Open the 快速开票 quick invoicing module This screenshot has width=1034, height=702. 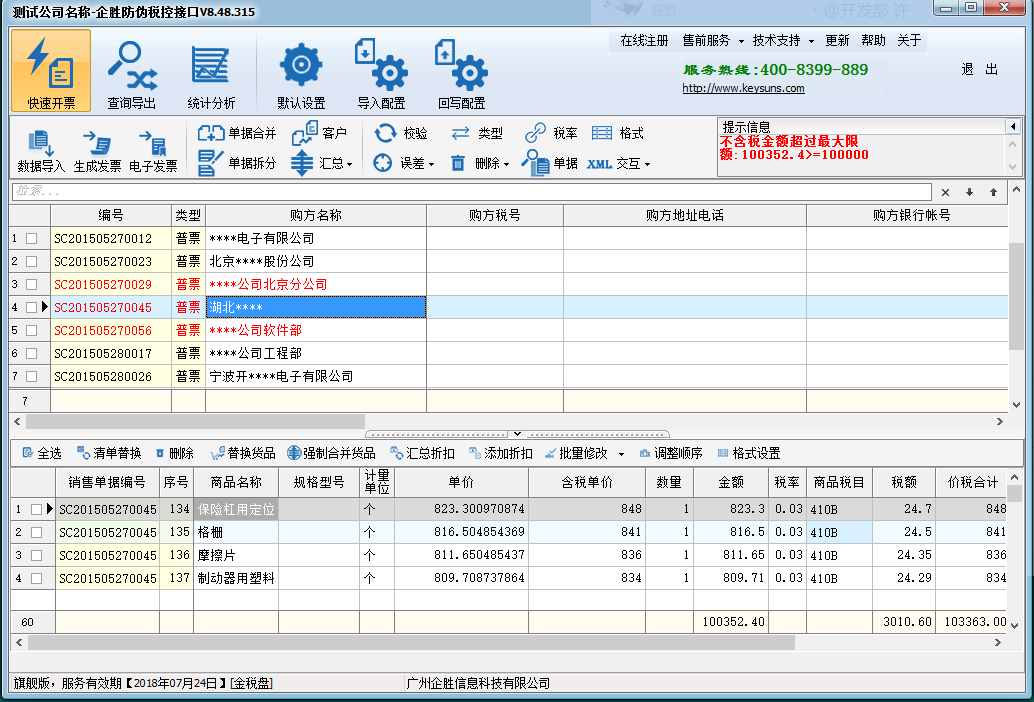tap(51, 71)
